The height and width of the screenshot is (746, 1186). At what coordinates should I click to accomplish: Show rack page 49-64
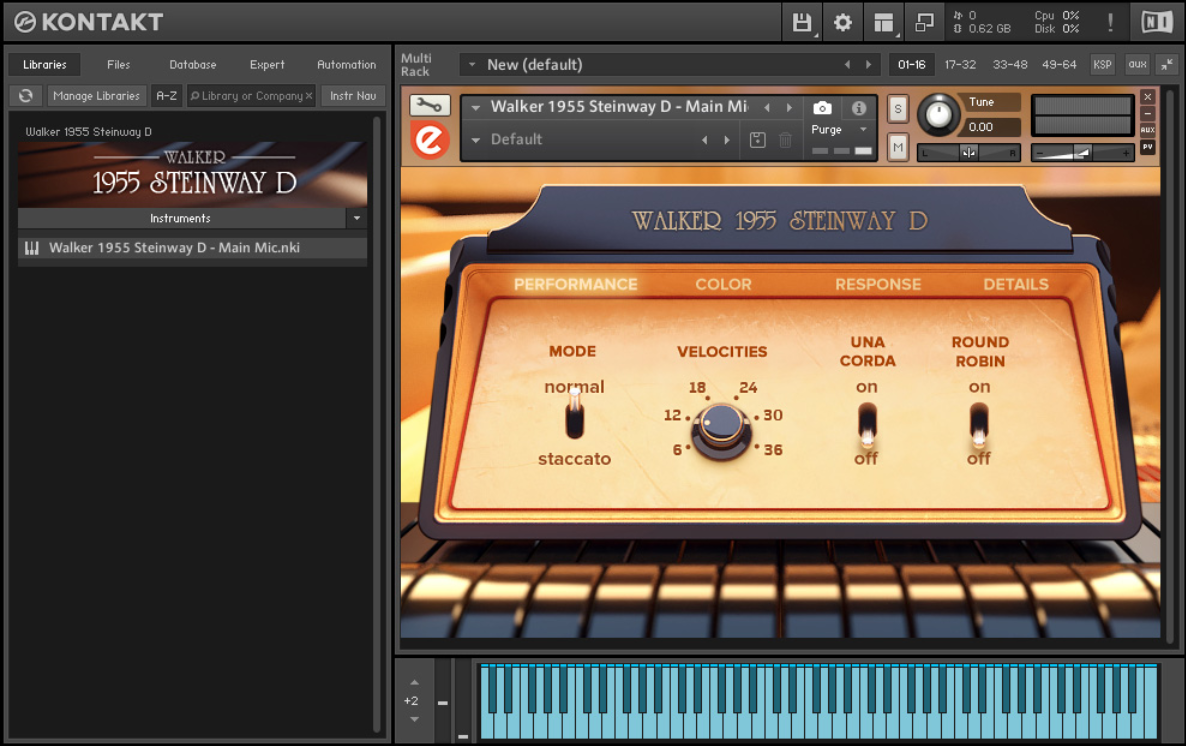(1059, 65)
